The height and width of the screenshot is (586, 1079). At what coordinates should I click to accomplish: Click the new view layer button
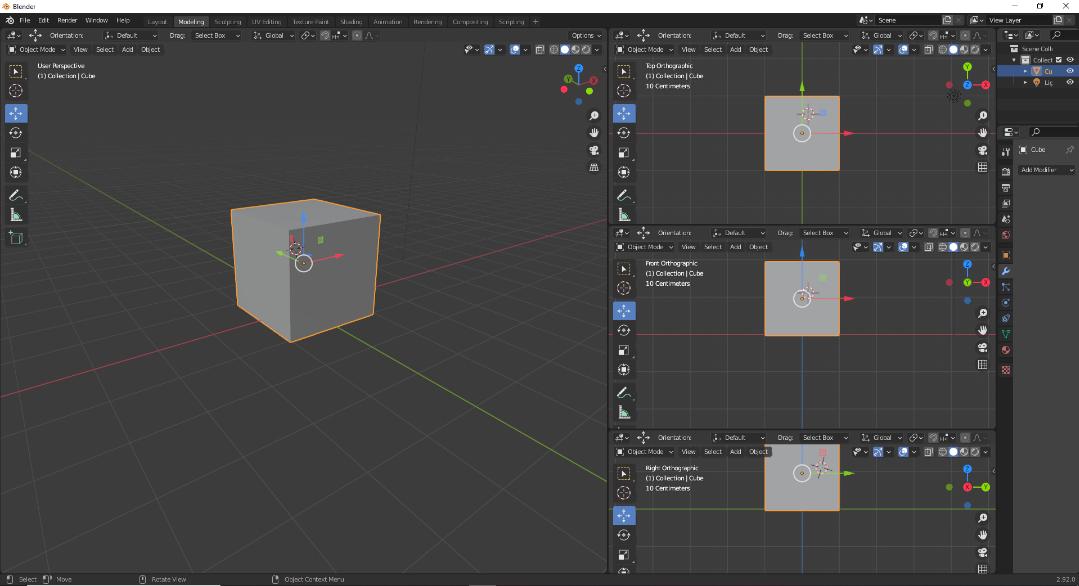coord(1058,21)
